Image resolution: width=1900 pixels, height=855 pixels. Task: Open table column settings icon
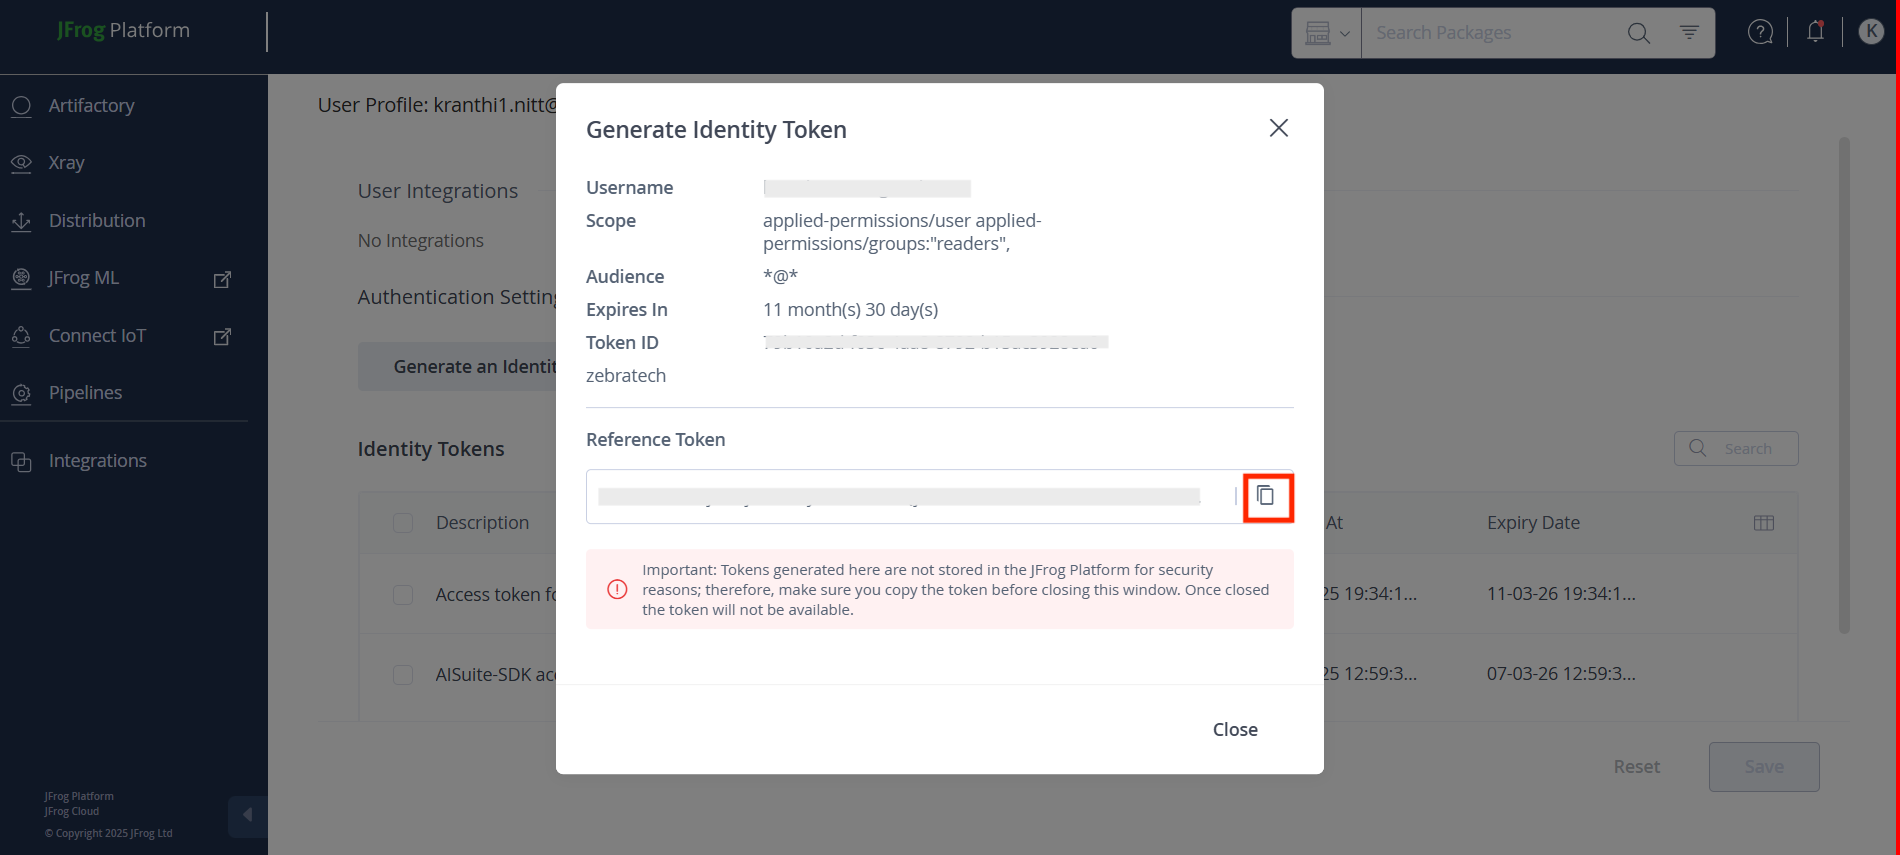(1764, 523)
